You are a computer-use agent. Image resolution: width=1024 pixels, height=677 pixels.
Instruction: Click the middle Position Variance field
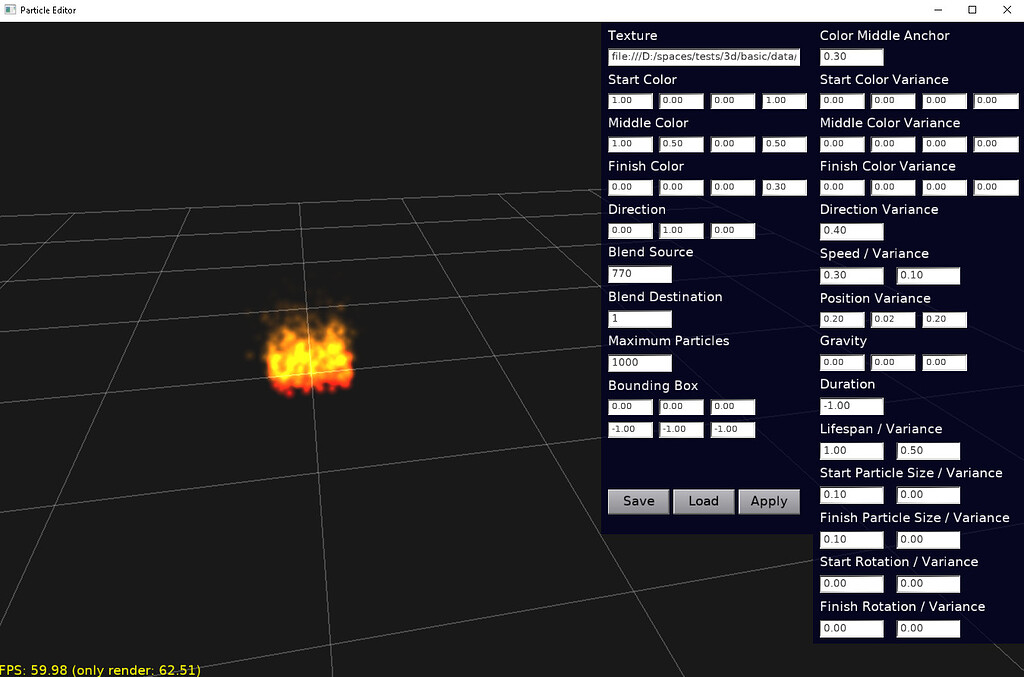pyautogui.click(x=892, y=319)
